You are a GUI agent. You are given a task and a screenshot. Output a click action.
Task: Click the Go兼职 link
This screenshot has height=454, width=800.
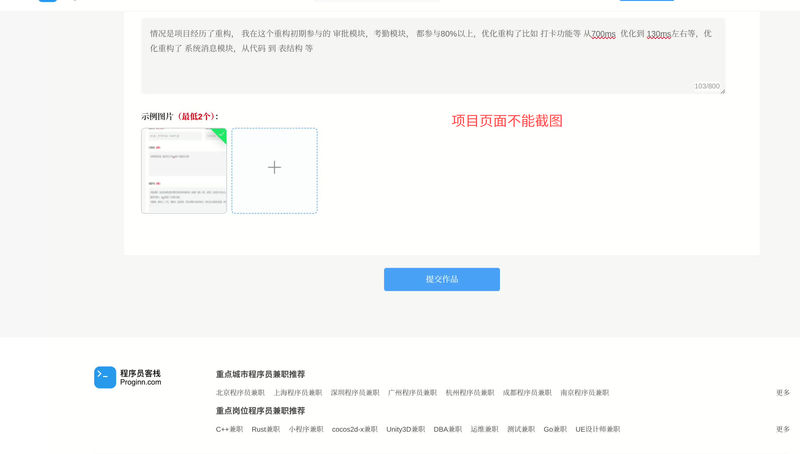[x=555, y=429]
